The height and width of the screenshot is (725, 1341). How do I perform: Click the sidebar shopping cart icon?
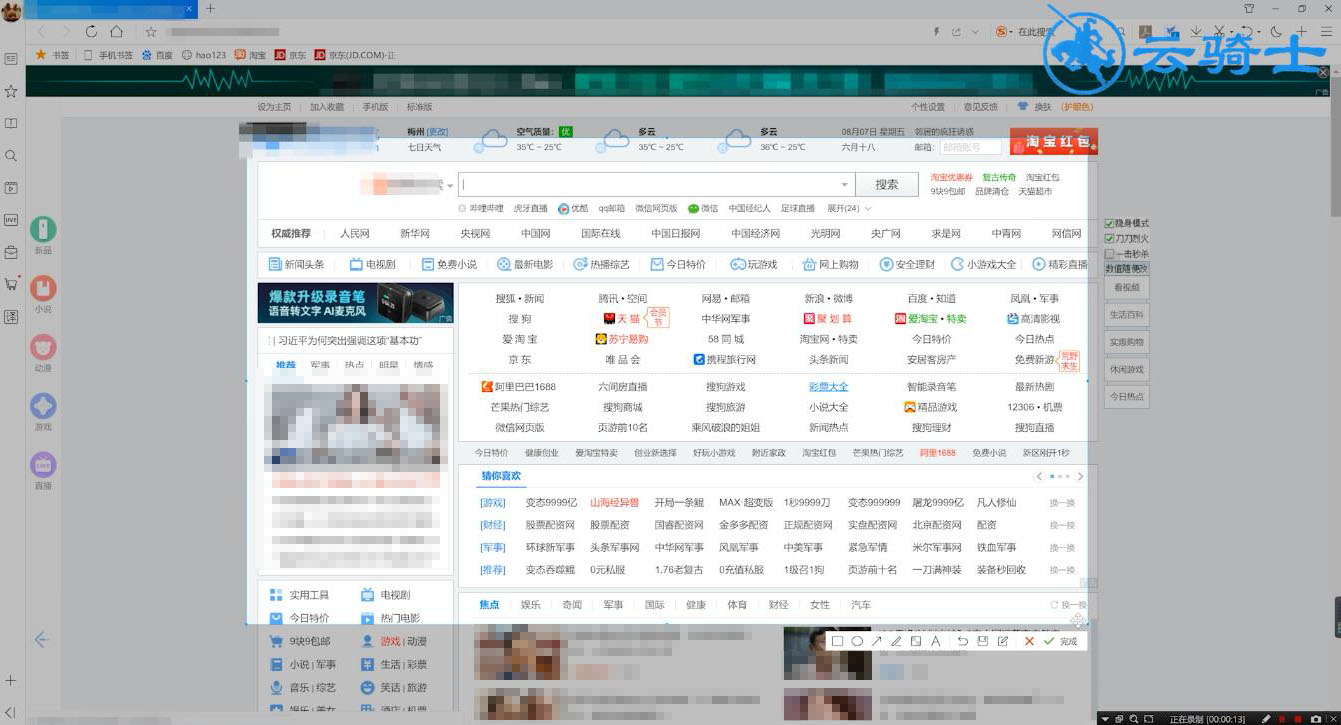pyautogui.click(x=11, y=284)
